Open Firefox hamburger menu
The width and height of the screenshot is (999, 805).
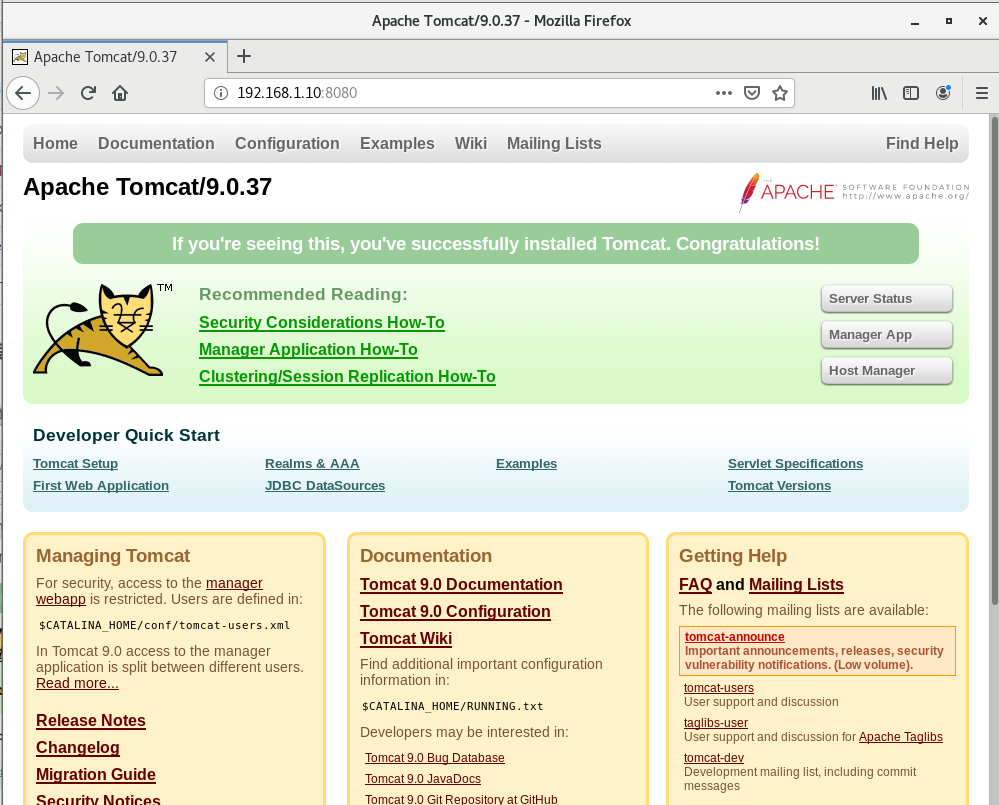(982, 93)
